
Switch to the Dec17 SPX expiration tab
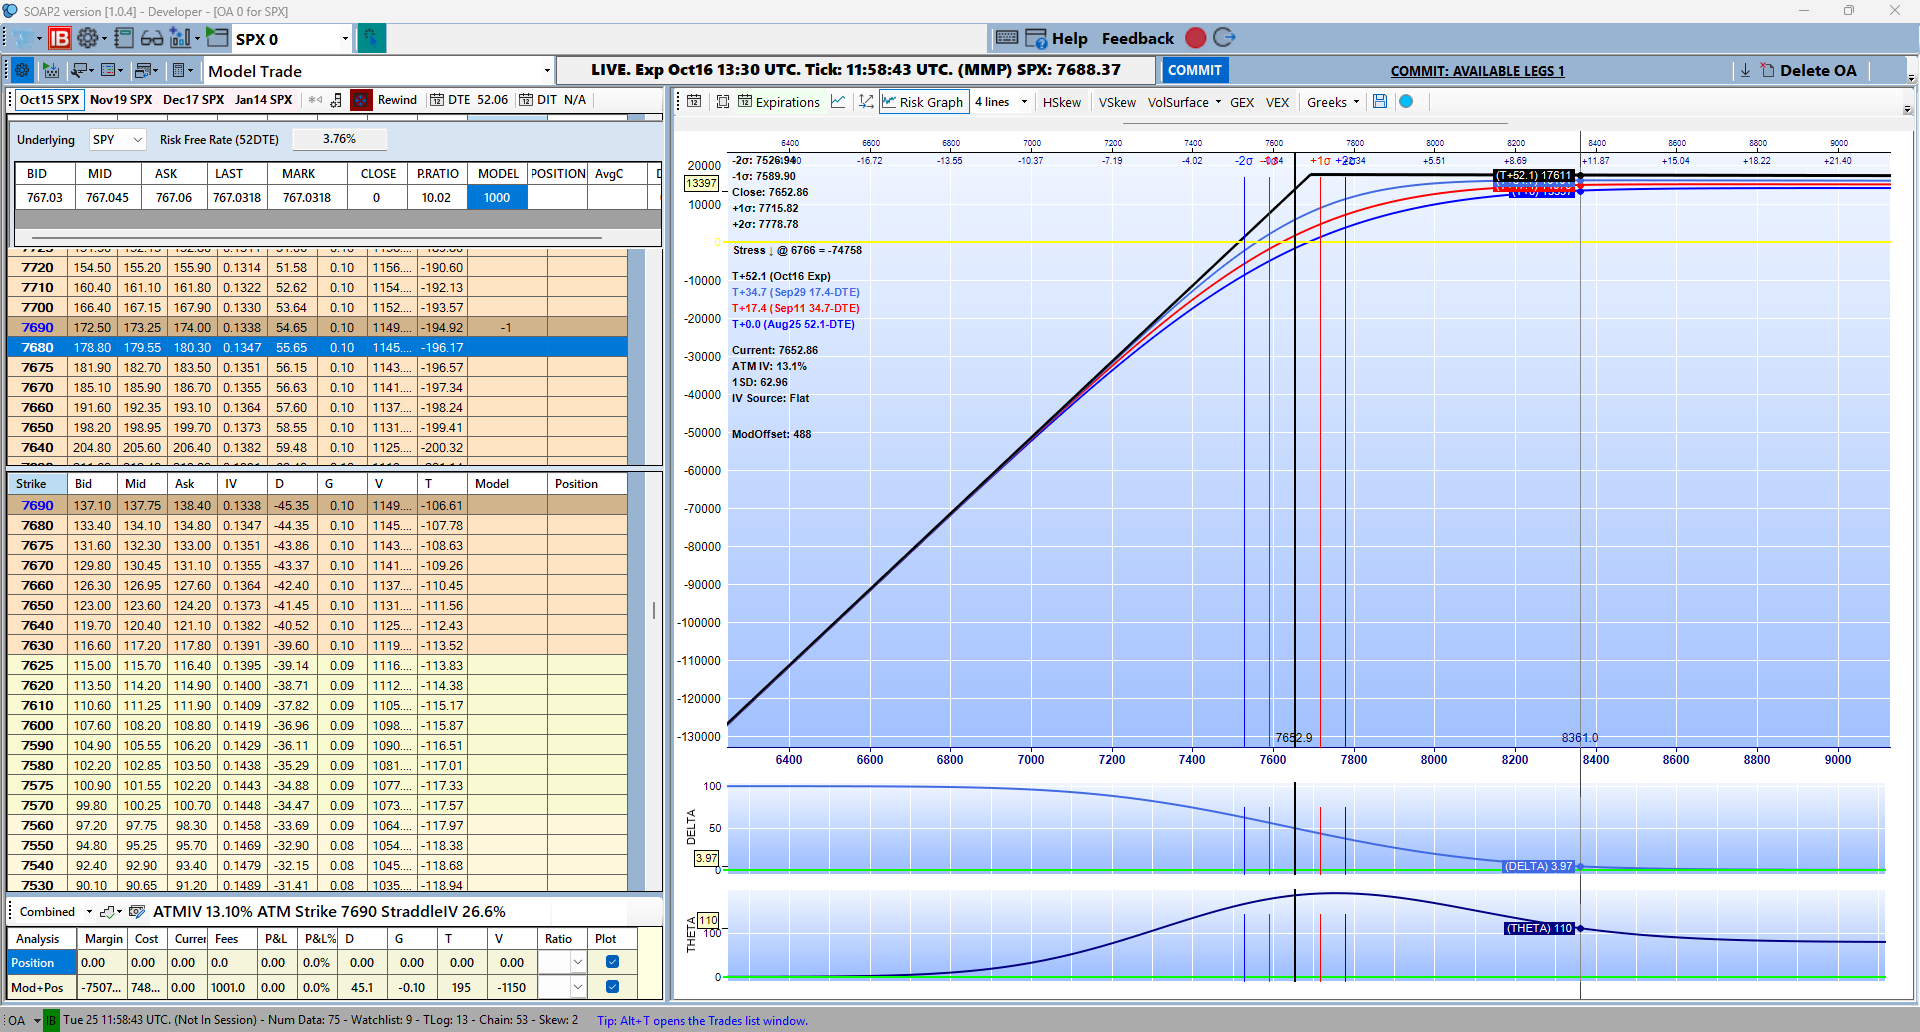point(193,100)
